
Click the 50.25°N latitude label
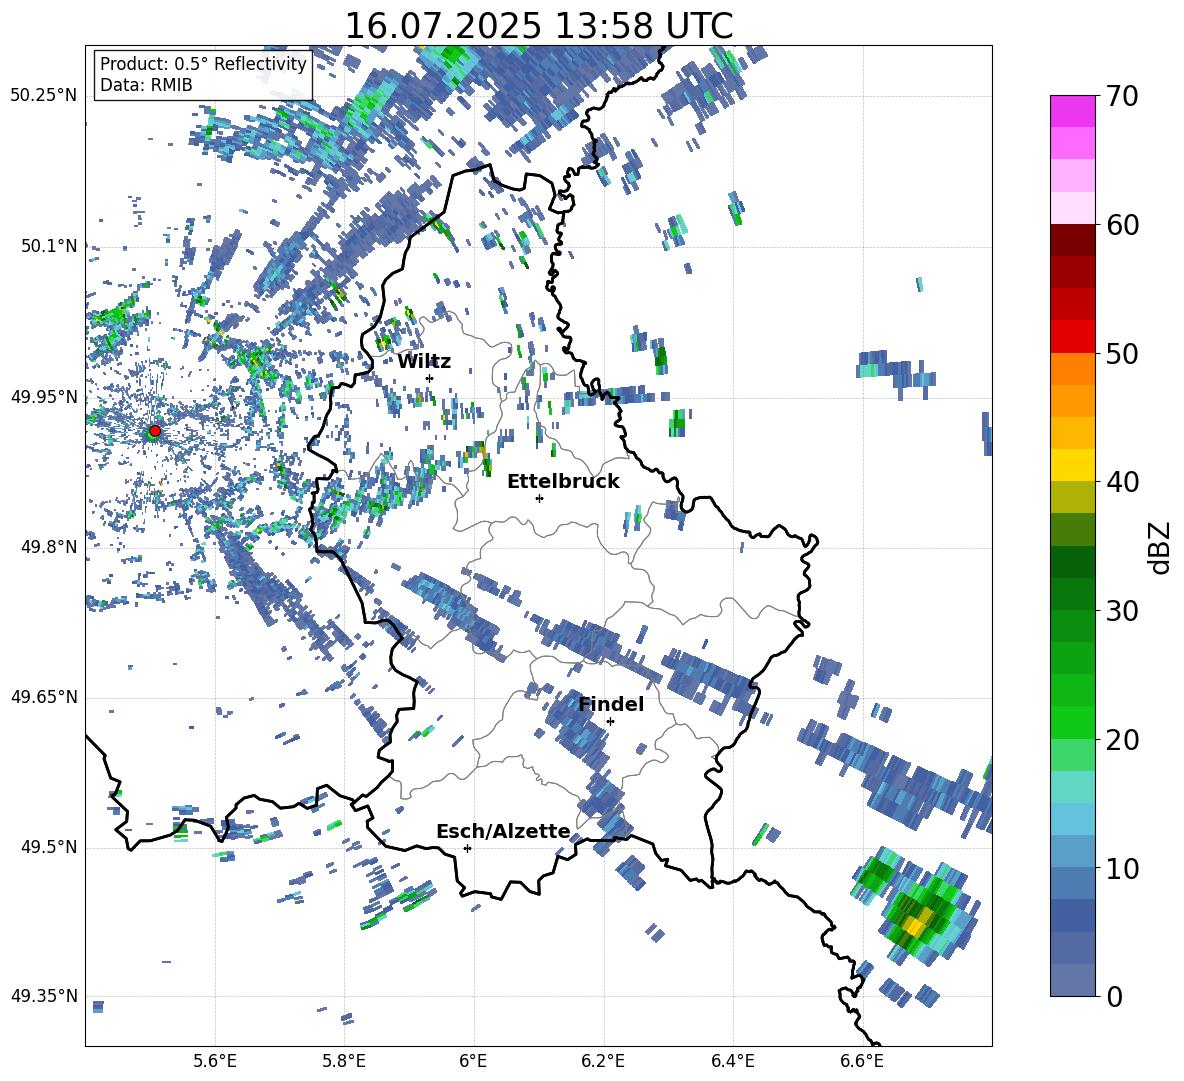click(44, 95)
